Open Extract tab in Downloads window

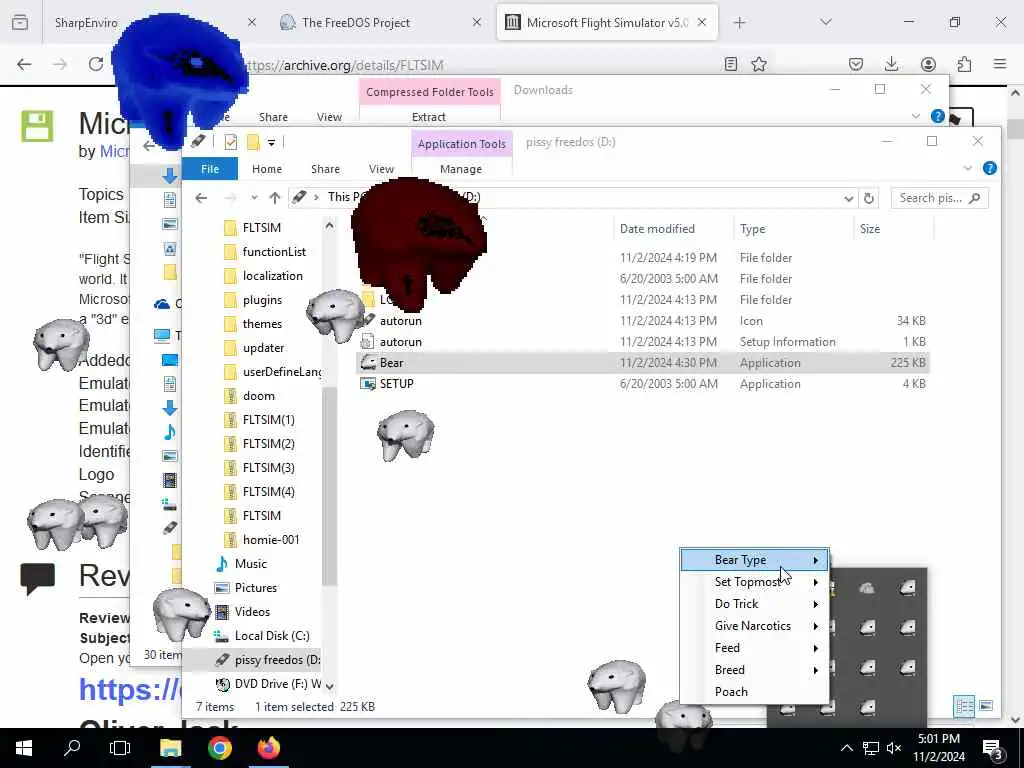point(429,117)
